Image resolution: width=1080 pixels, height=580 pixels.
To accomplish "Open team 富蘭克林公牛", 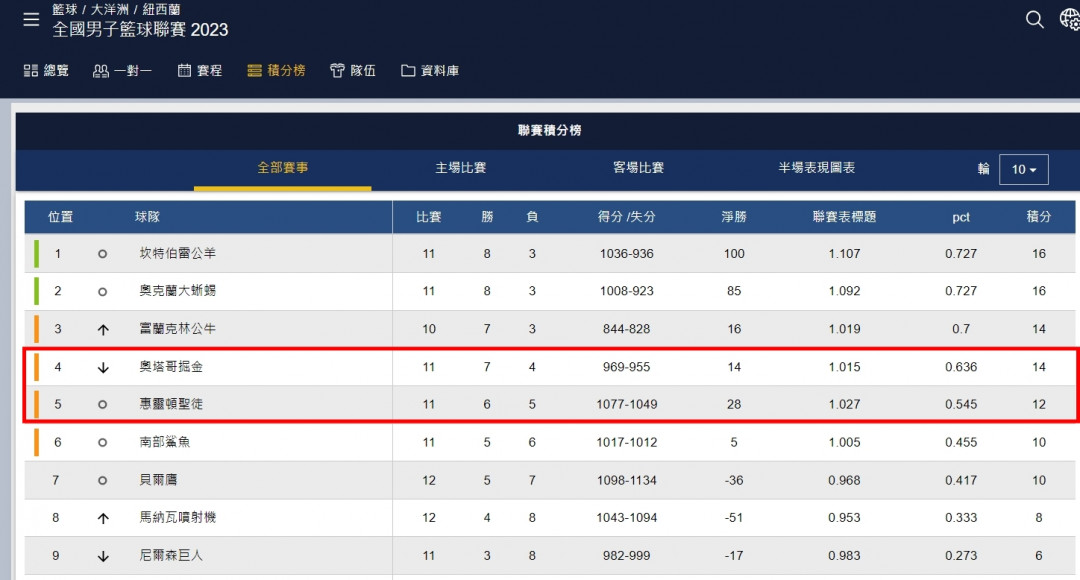I will 178,329.
